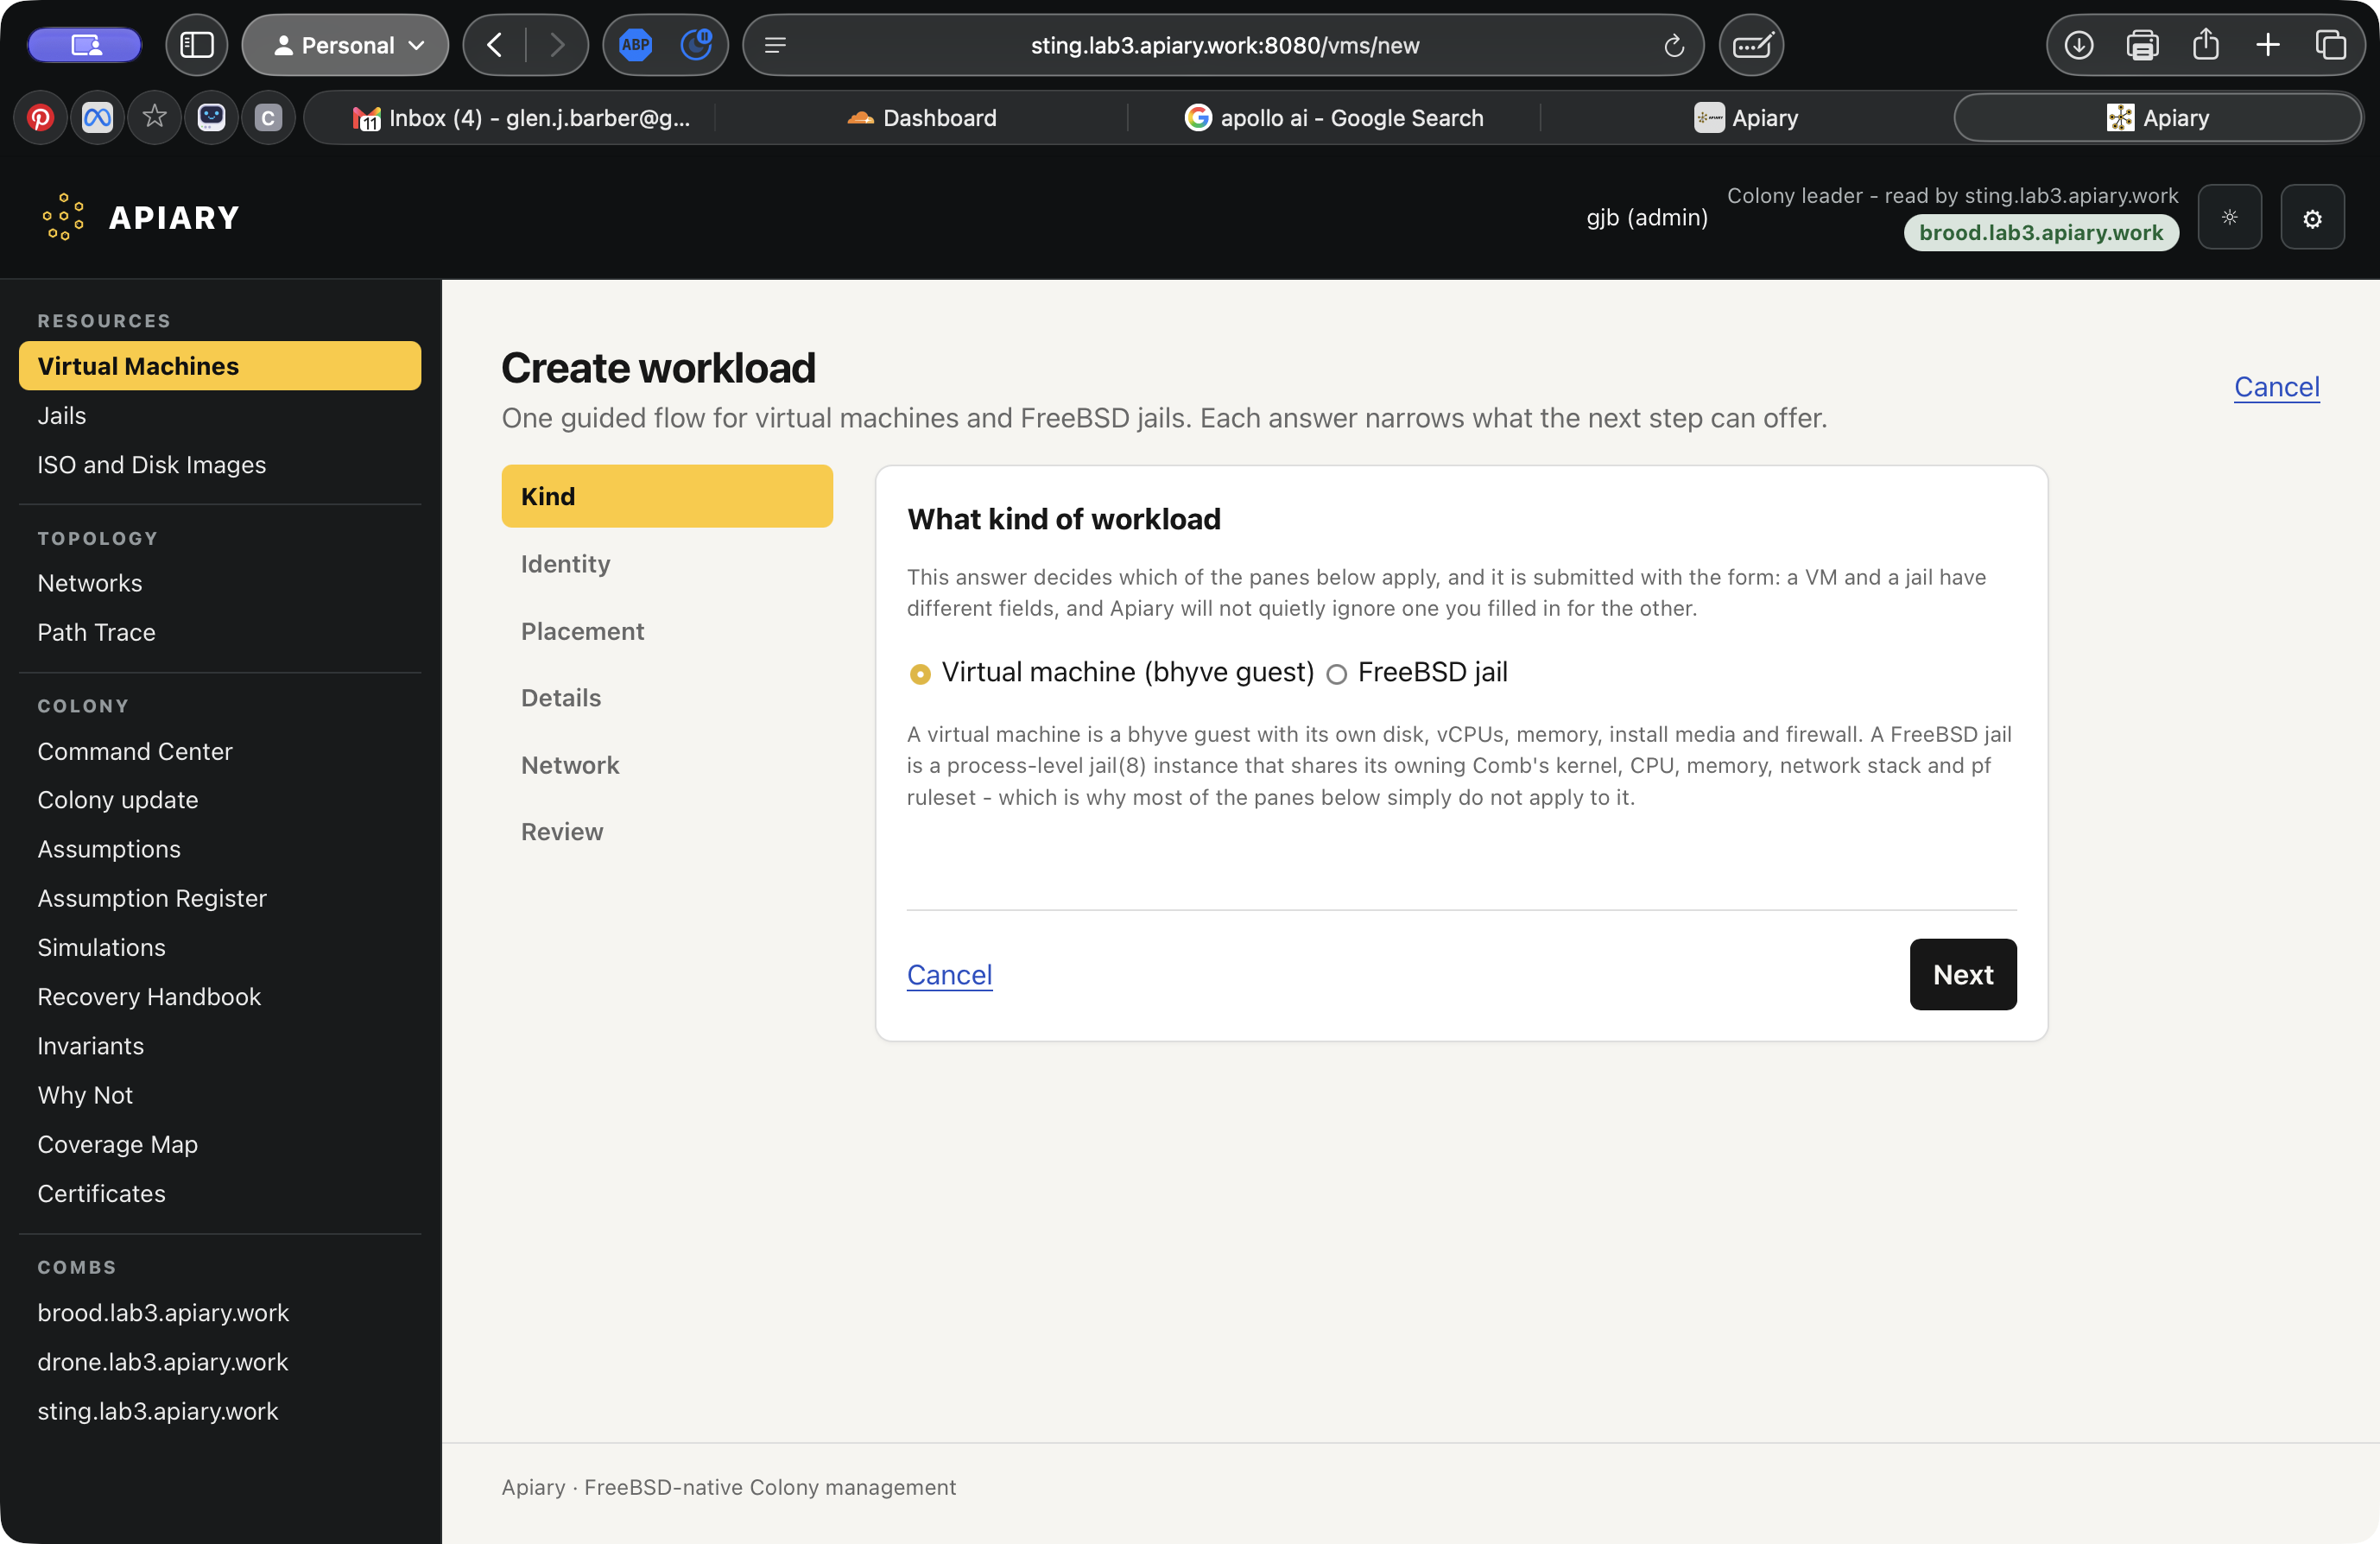Add a new tab with the plus icon
The image size is (2380, 1544).
(x=2267, y=45)
